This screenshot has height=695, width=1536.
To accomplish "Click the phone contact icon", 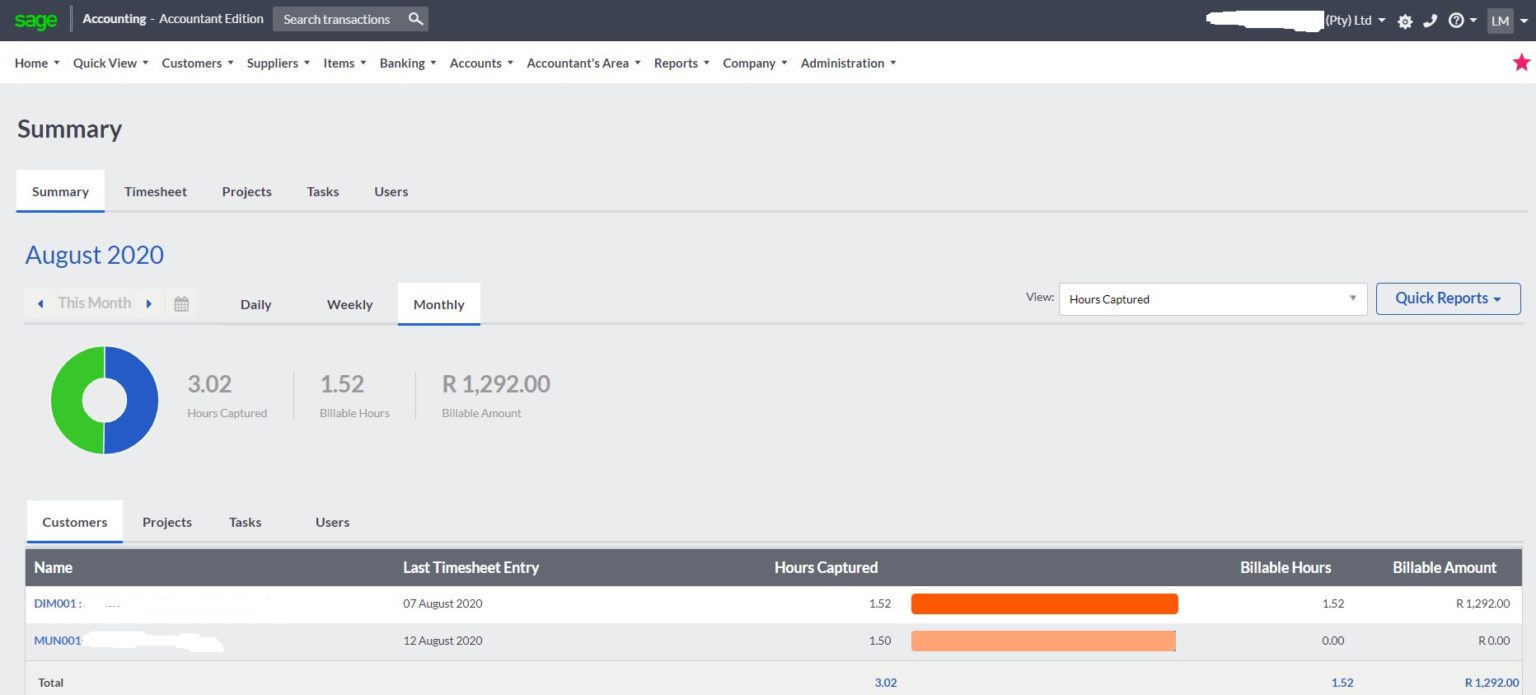I will 1430,20.
